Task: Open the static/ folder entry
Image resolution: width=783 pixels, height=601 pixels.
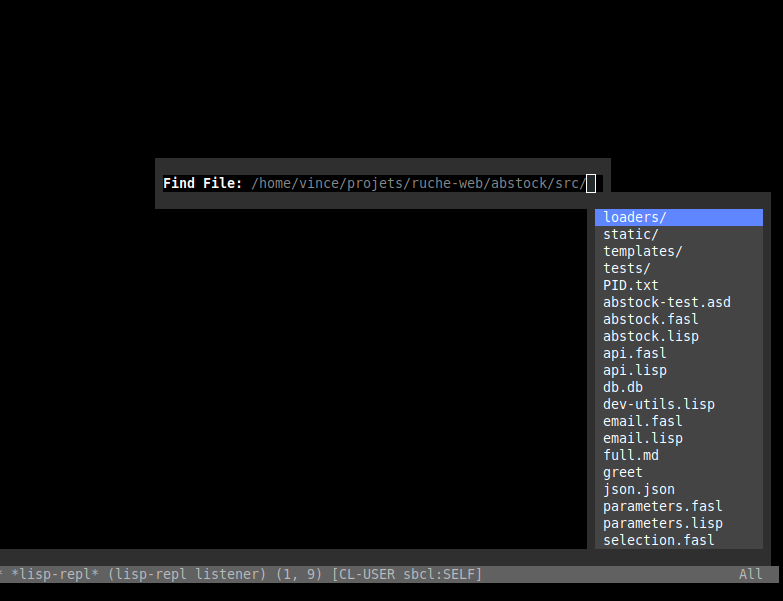Action: coord(631,234)
